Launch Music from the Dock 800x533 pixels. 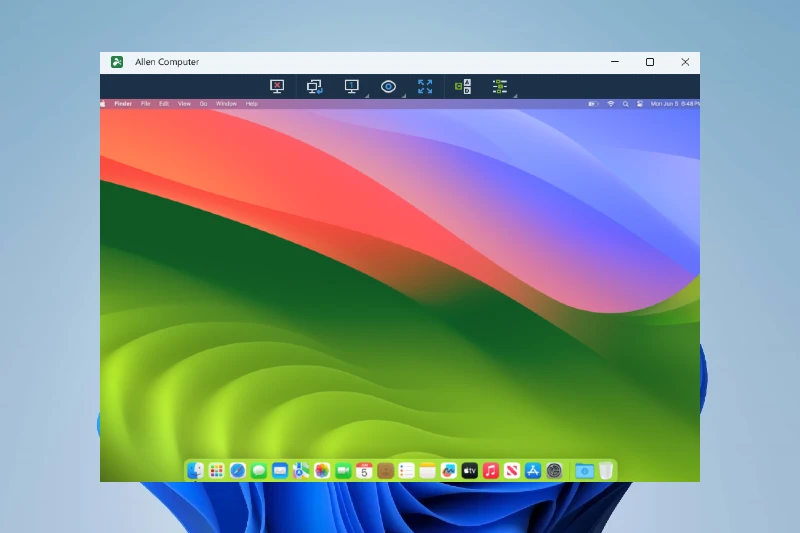pos(491,471)
